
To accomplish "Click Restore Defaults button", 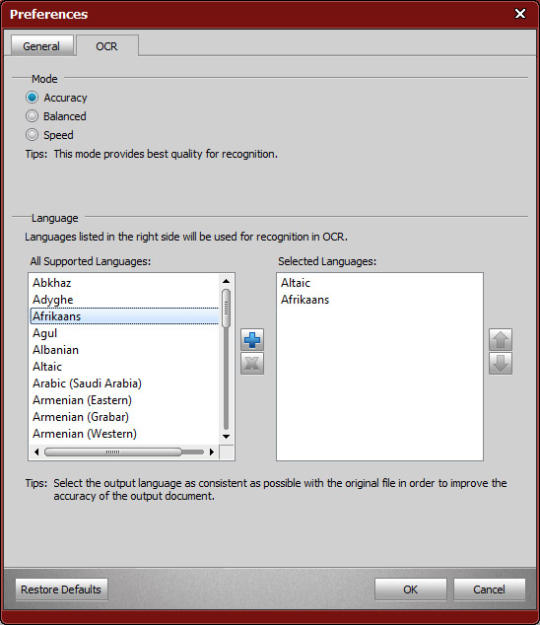I will [61, 589].
